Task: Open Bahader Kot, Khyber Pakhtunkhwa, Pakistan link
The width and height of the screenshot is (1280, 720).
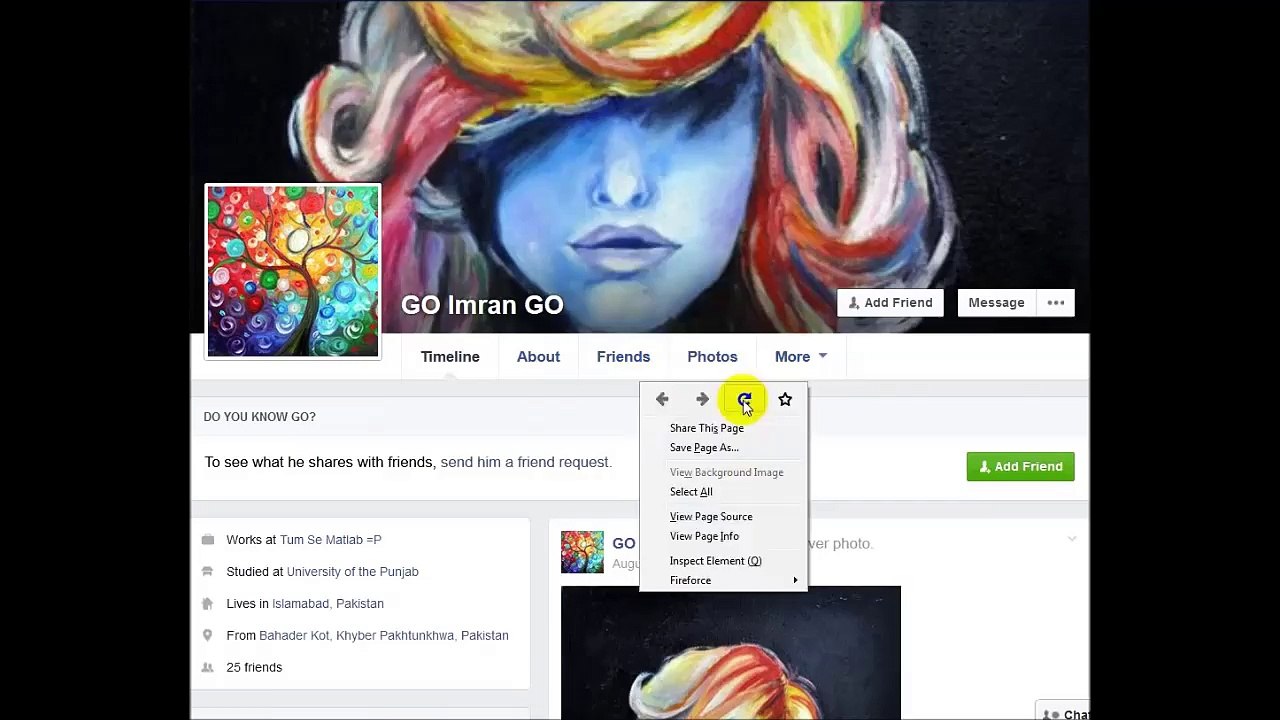Action: tap(384, 636)
